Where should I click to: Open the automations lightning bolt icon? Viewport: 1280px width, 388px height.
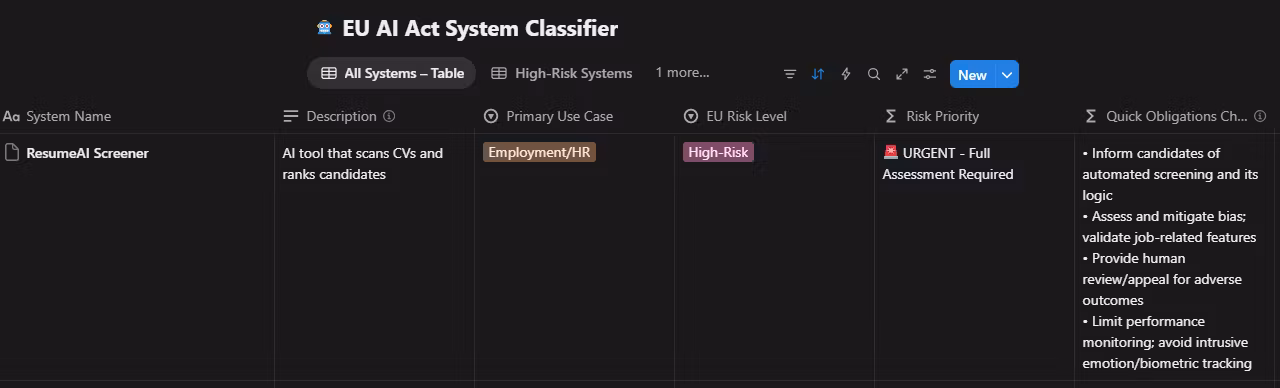(x=846, y=74)
